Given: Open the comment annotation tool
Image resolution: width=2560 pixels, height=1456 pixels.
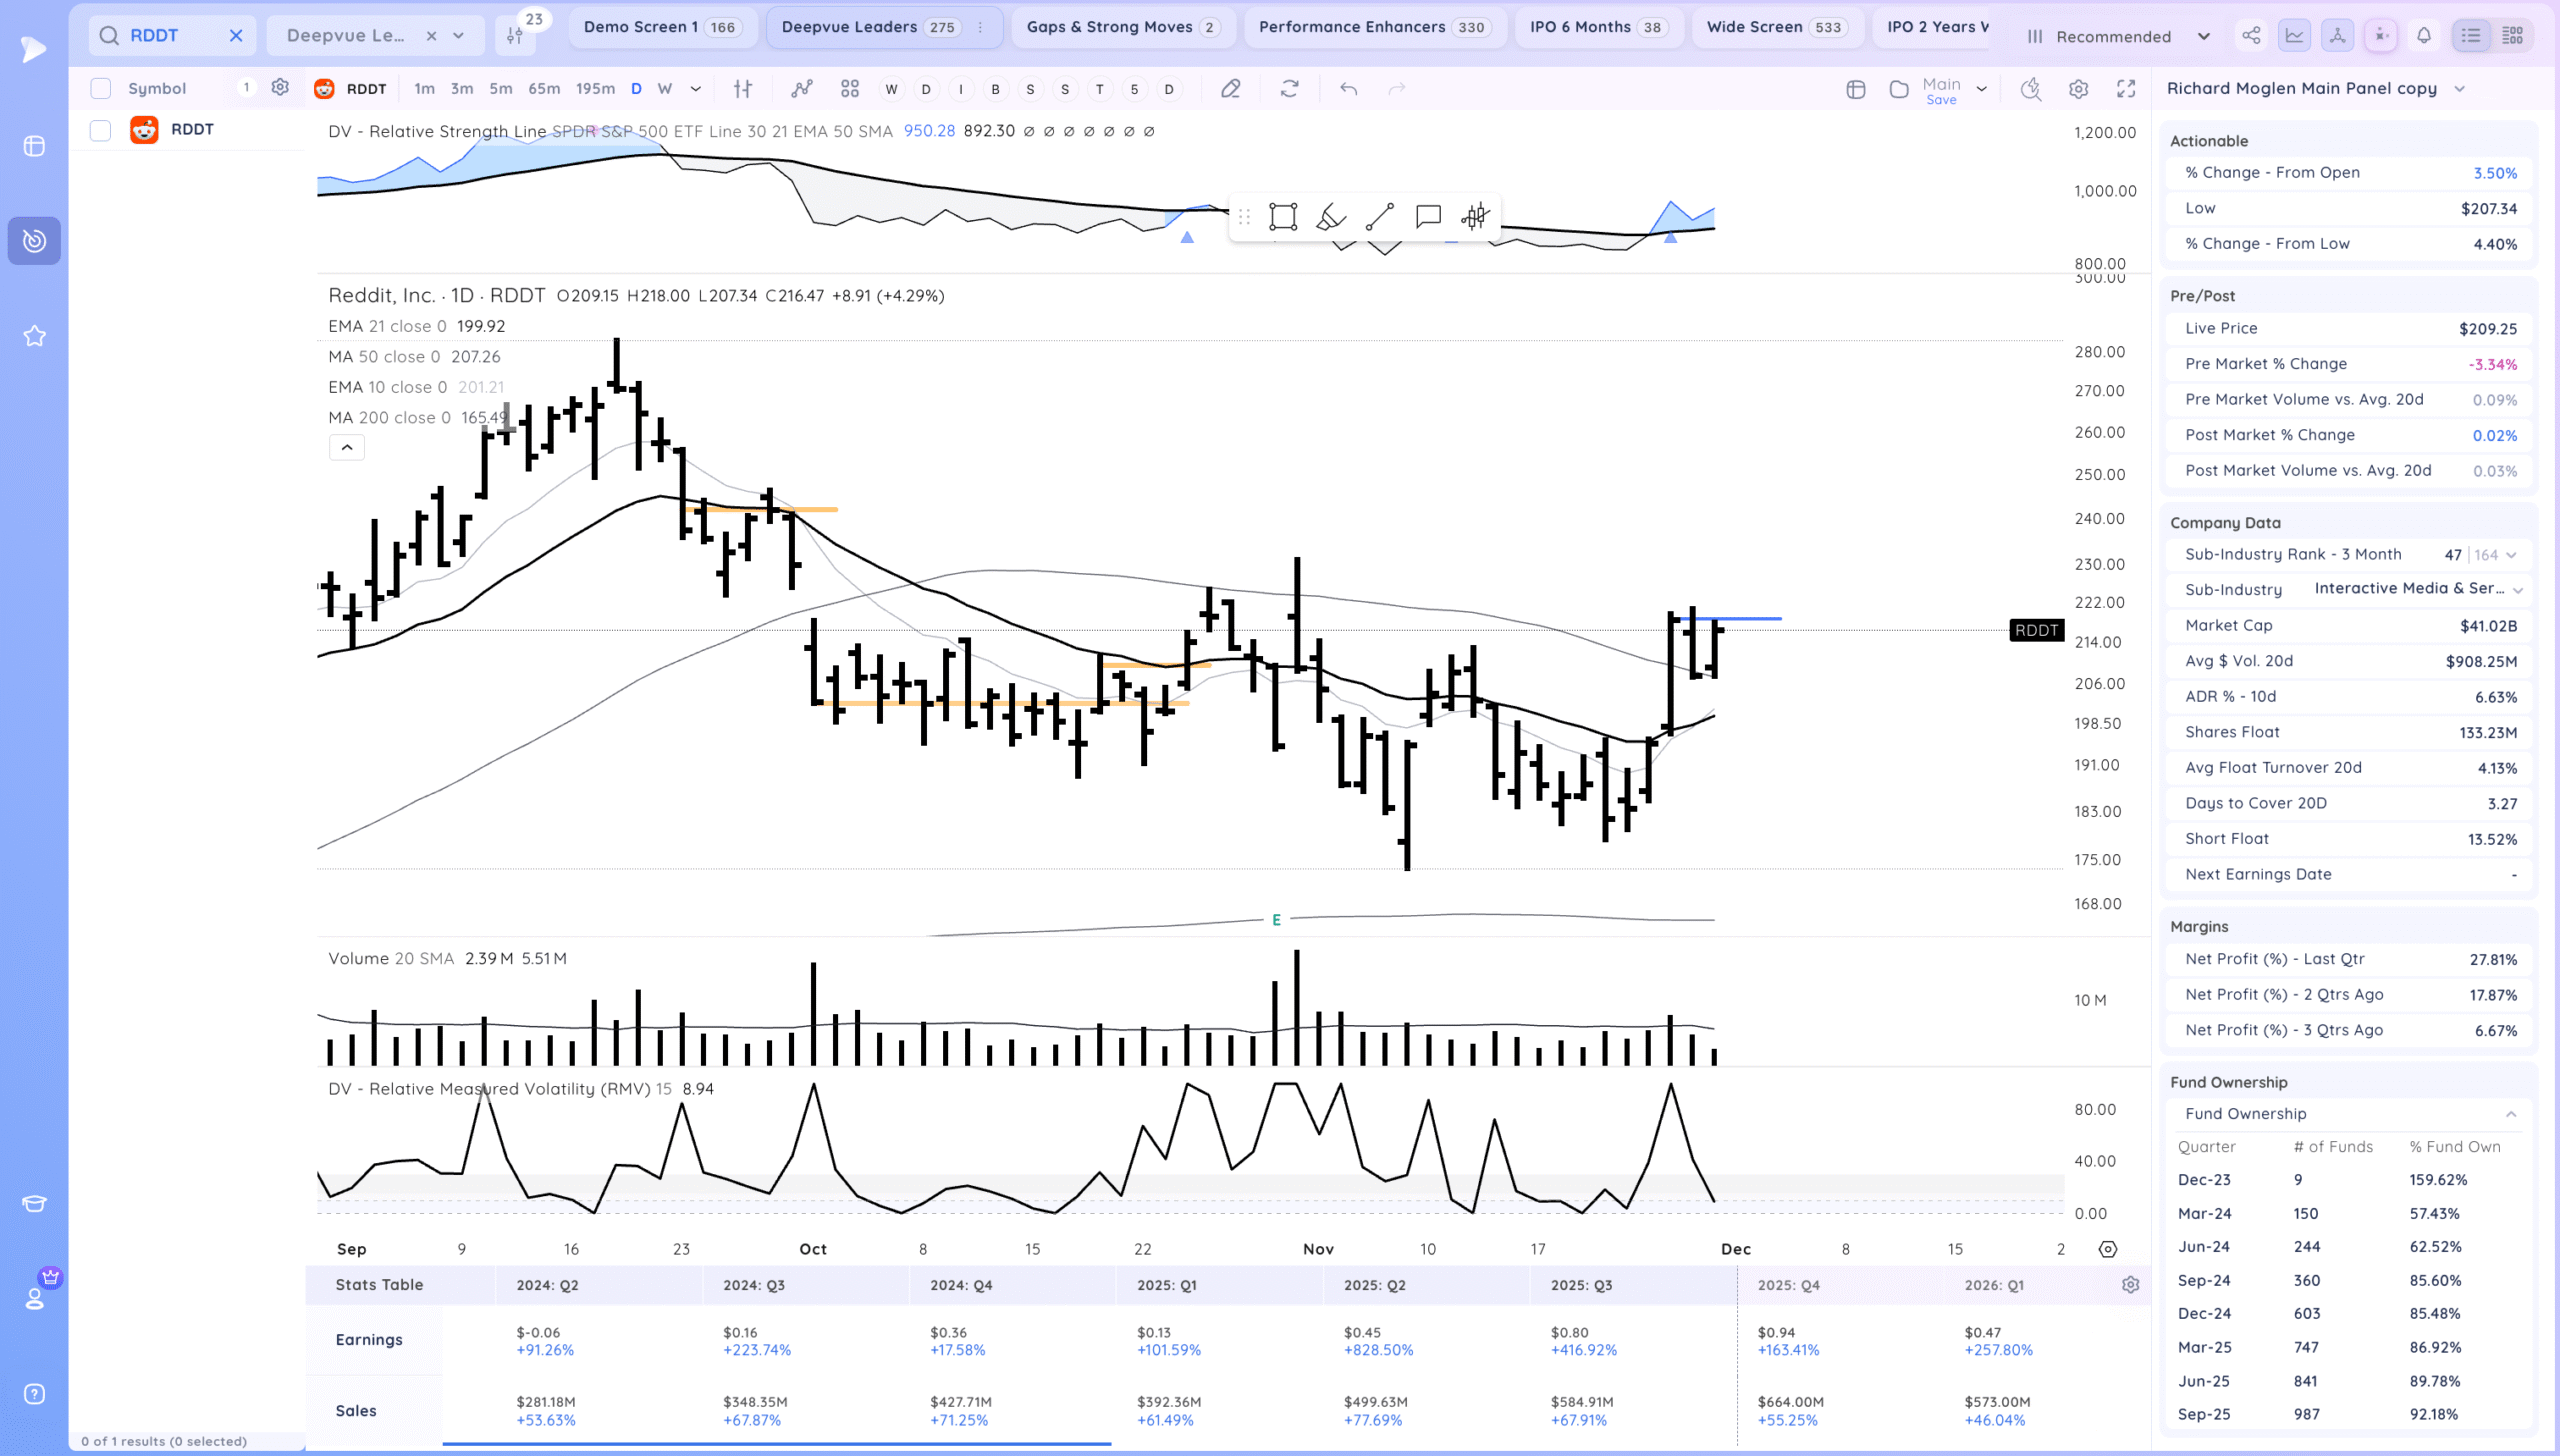Looking at the screenshot, I should point(1428,217).
